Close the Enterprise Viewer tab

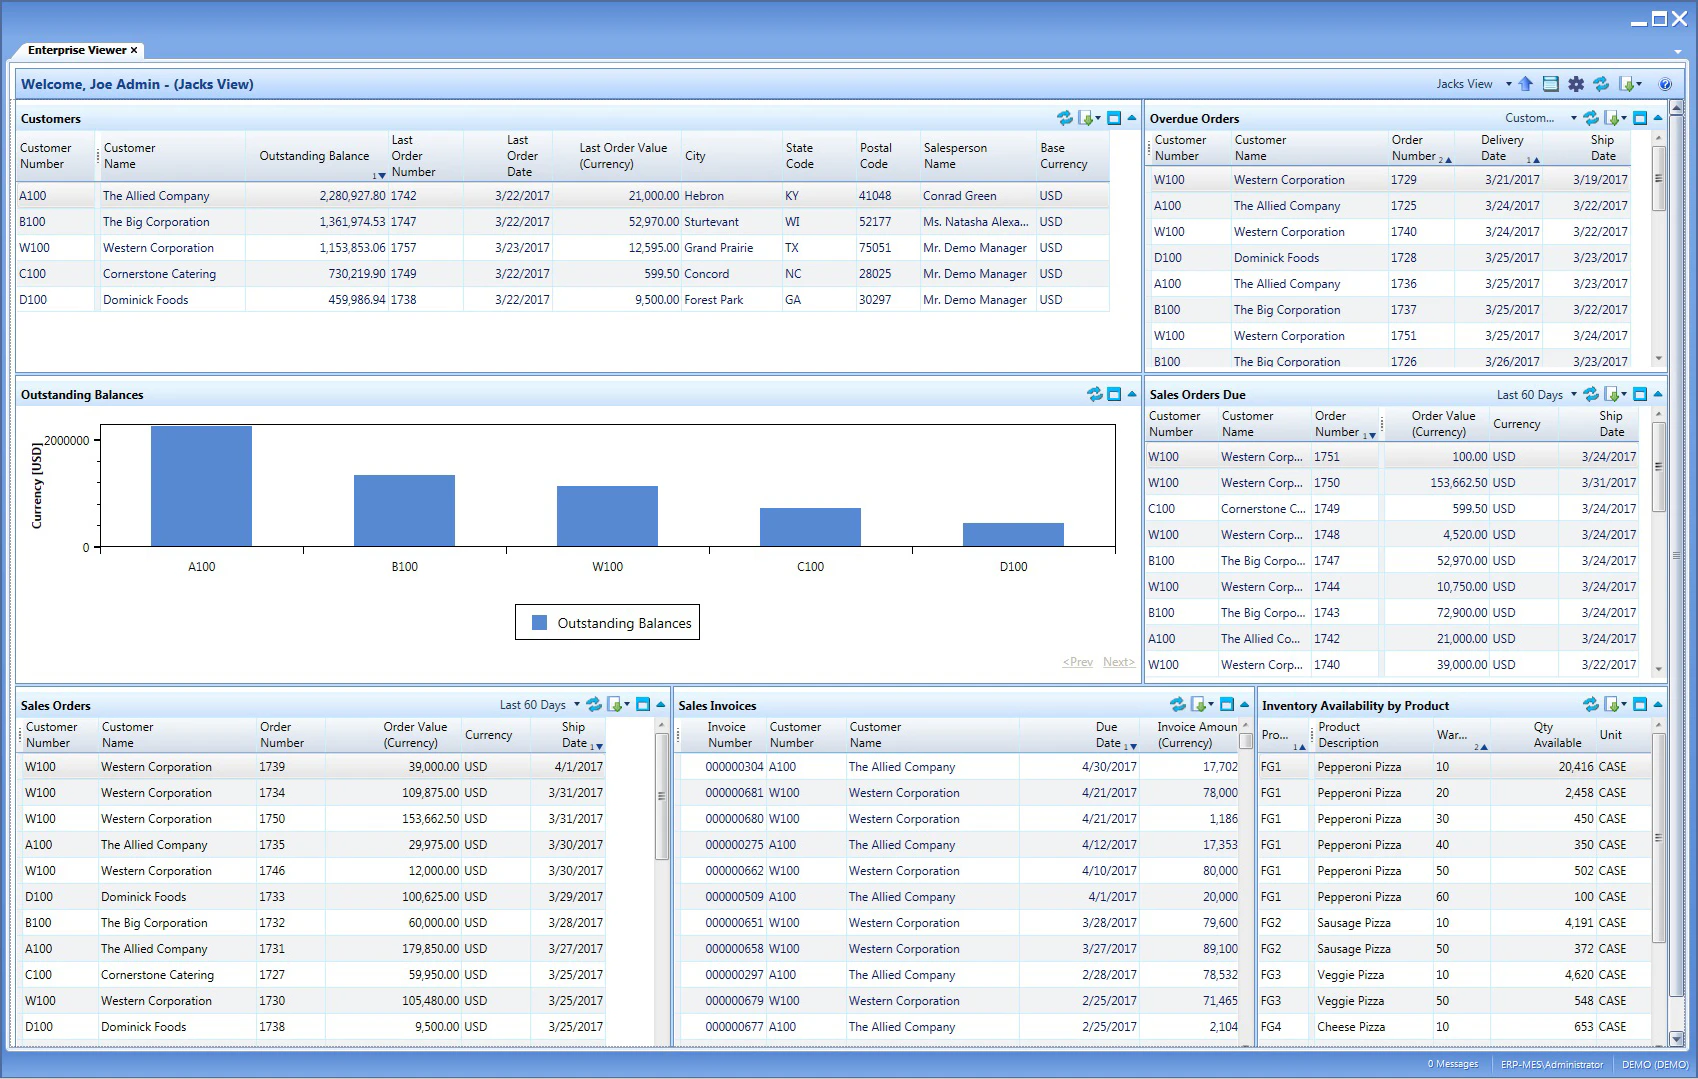coord(133,49)
